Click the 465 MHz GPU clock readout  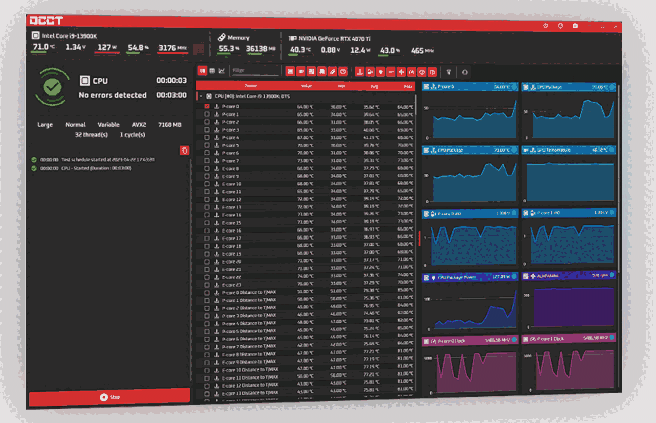click(x=422, y=51)
